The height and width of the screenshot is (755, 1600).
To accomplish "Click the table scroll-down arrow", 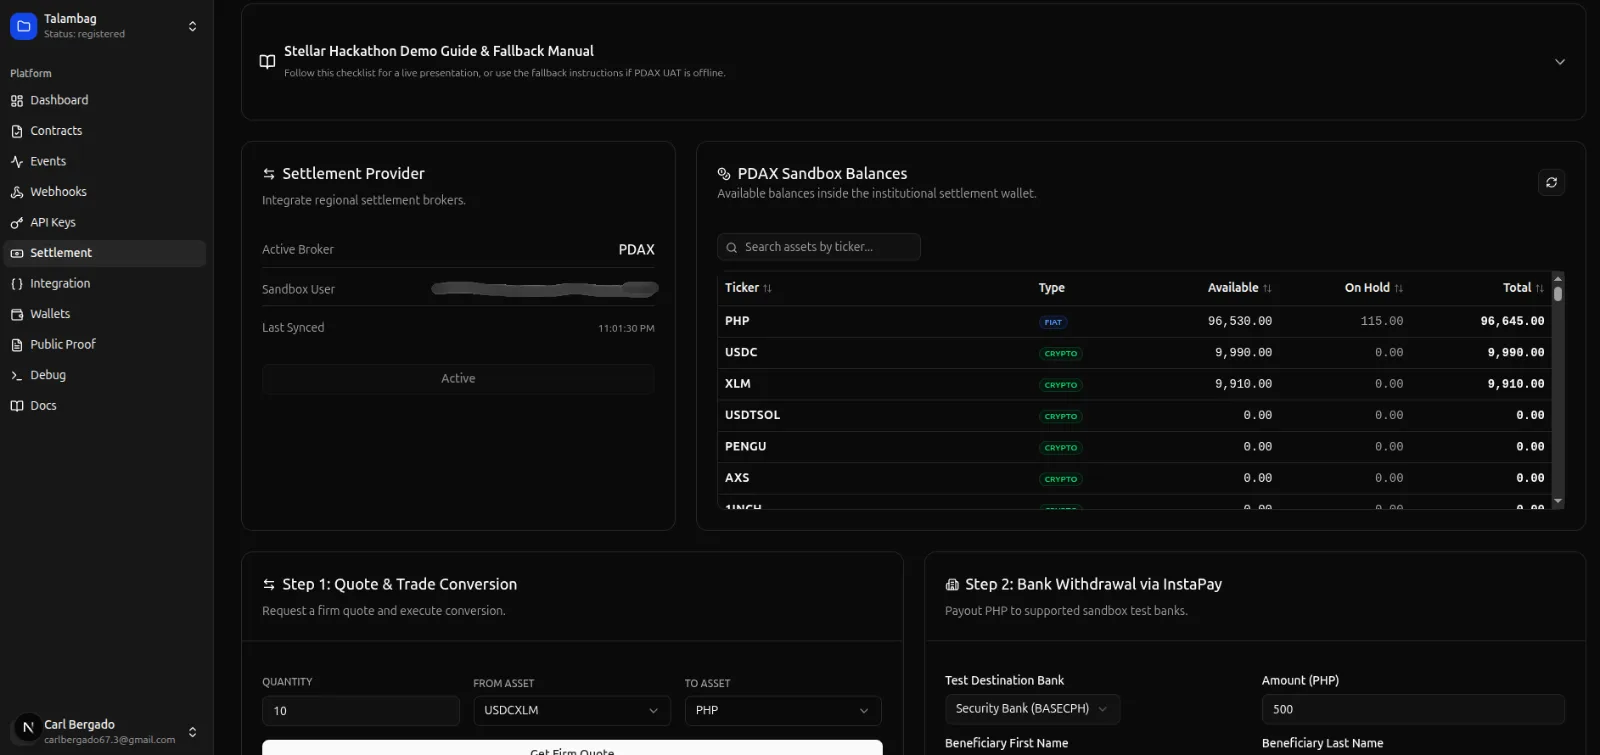I will (x=1558, y=501).
